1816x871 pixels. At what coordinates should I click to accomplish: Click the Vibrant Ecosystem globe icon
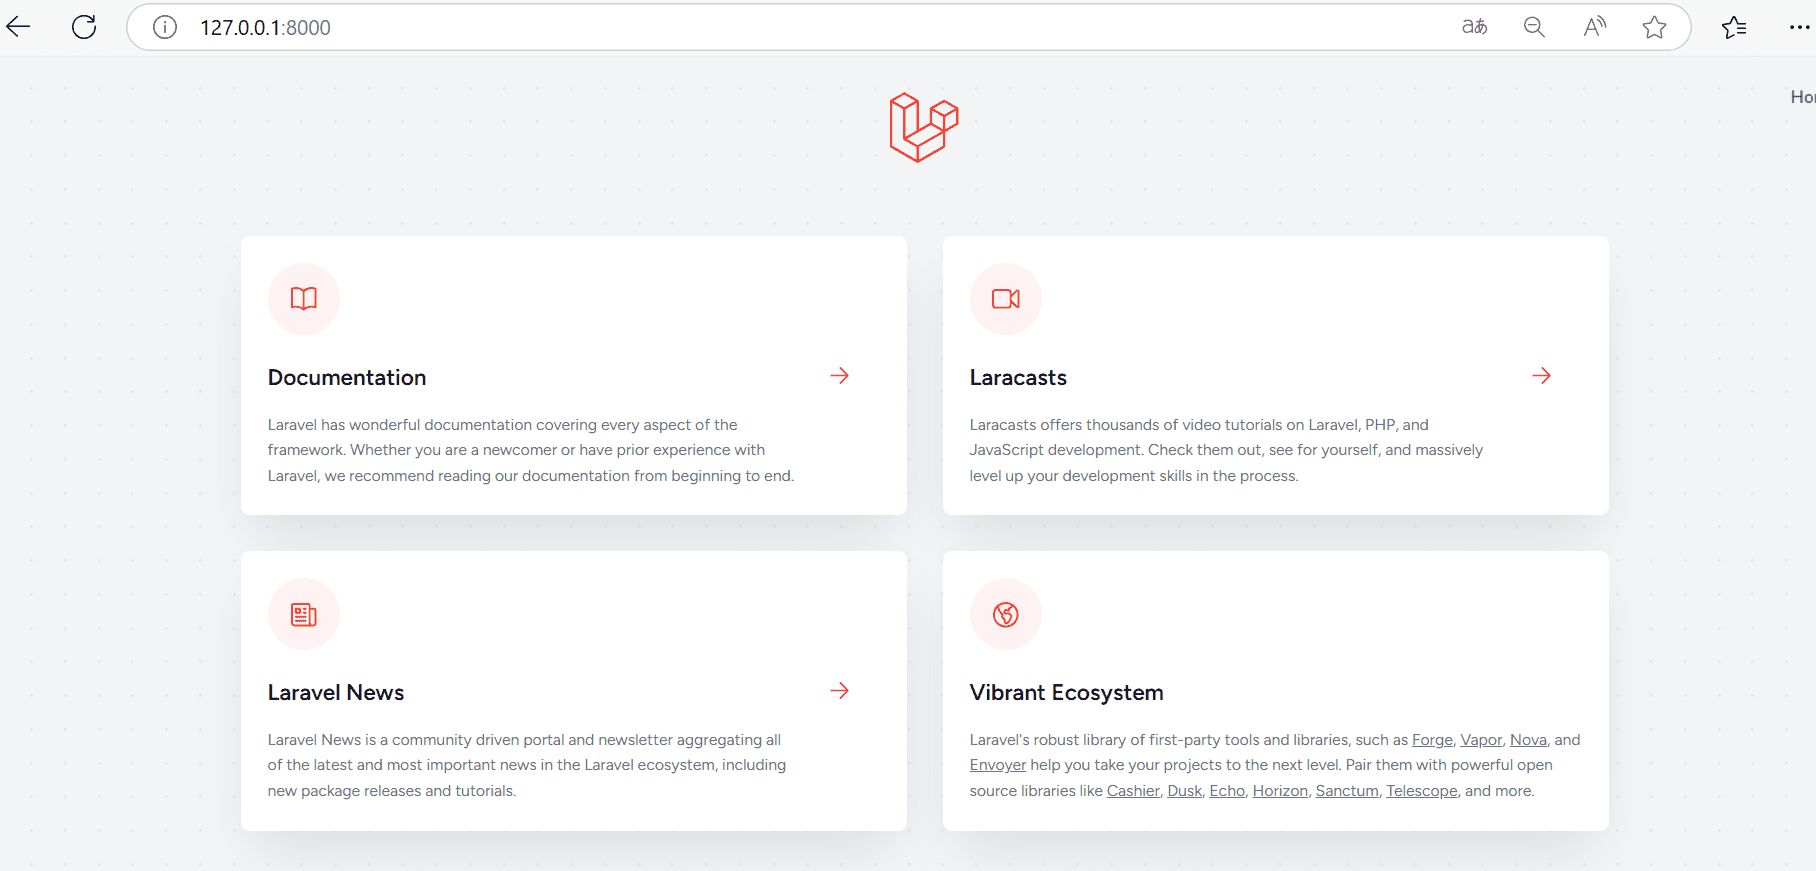pos(1006,614)
